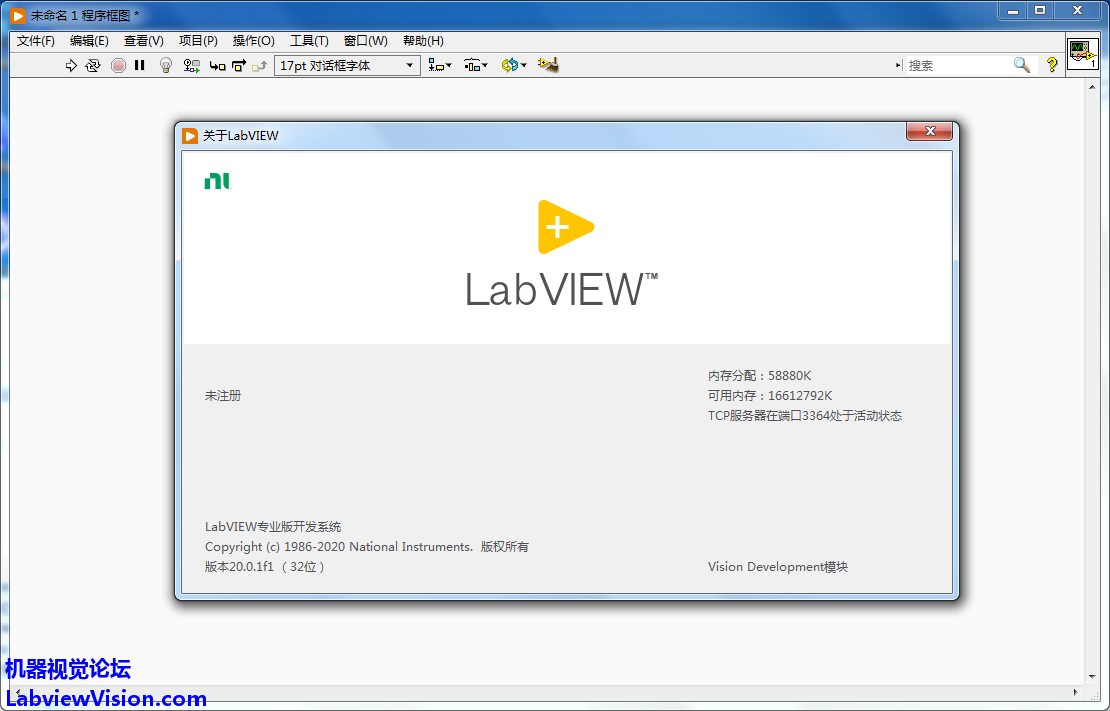This screenshot has width=1110, height=711.
Task: Toggle Retain Wire Values button
Action: pyautogui.click(x=192, y=65)
